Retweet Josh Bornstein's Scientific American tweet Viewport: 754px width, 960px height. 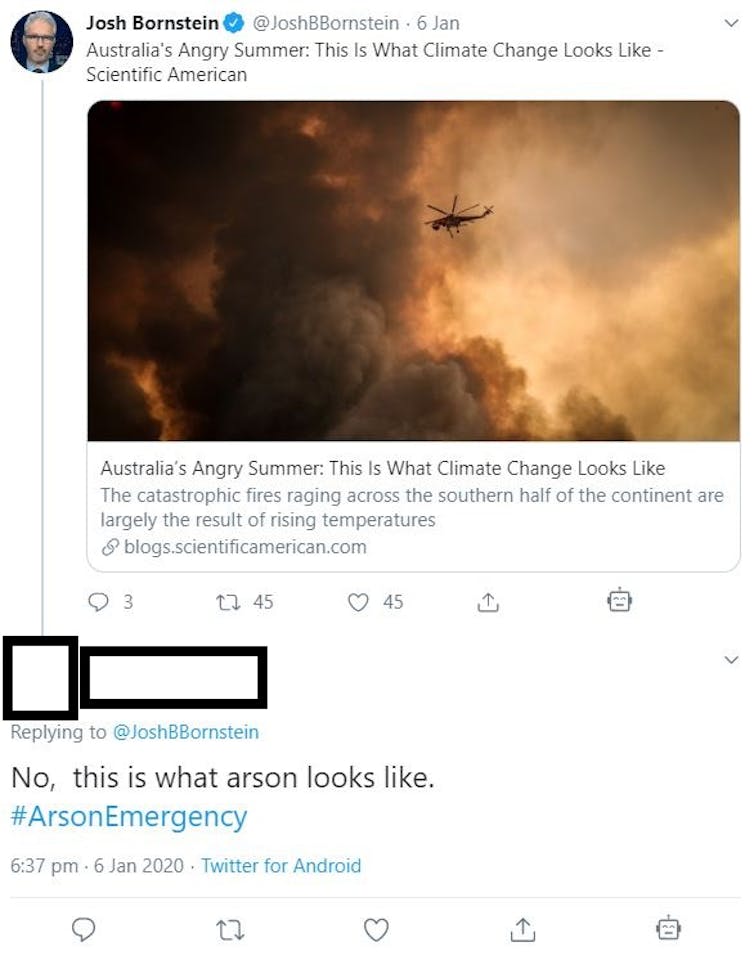227,601
